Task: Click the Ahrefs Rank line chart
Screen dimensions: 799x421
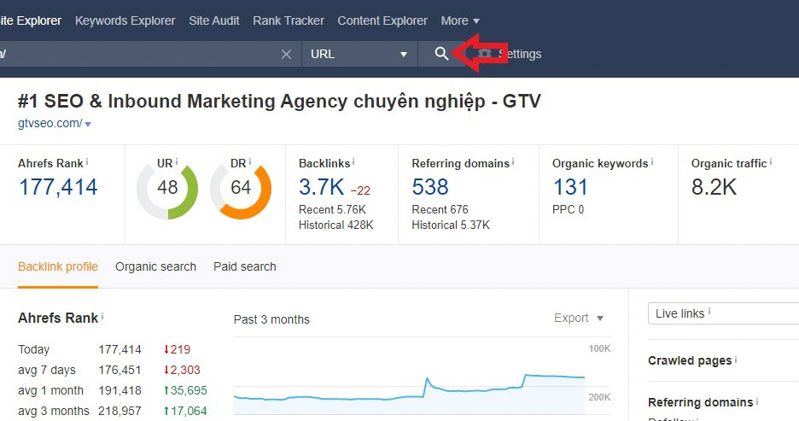Action: point(409,387)
